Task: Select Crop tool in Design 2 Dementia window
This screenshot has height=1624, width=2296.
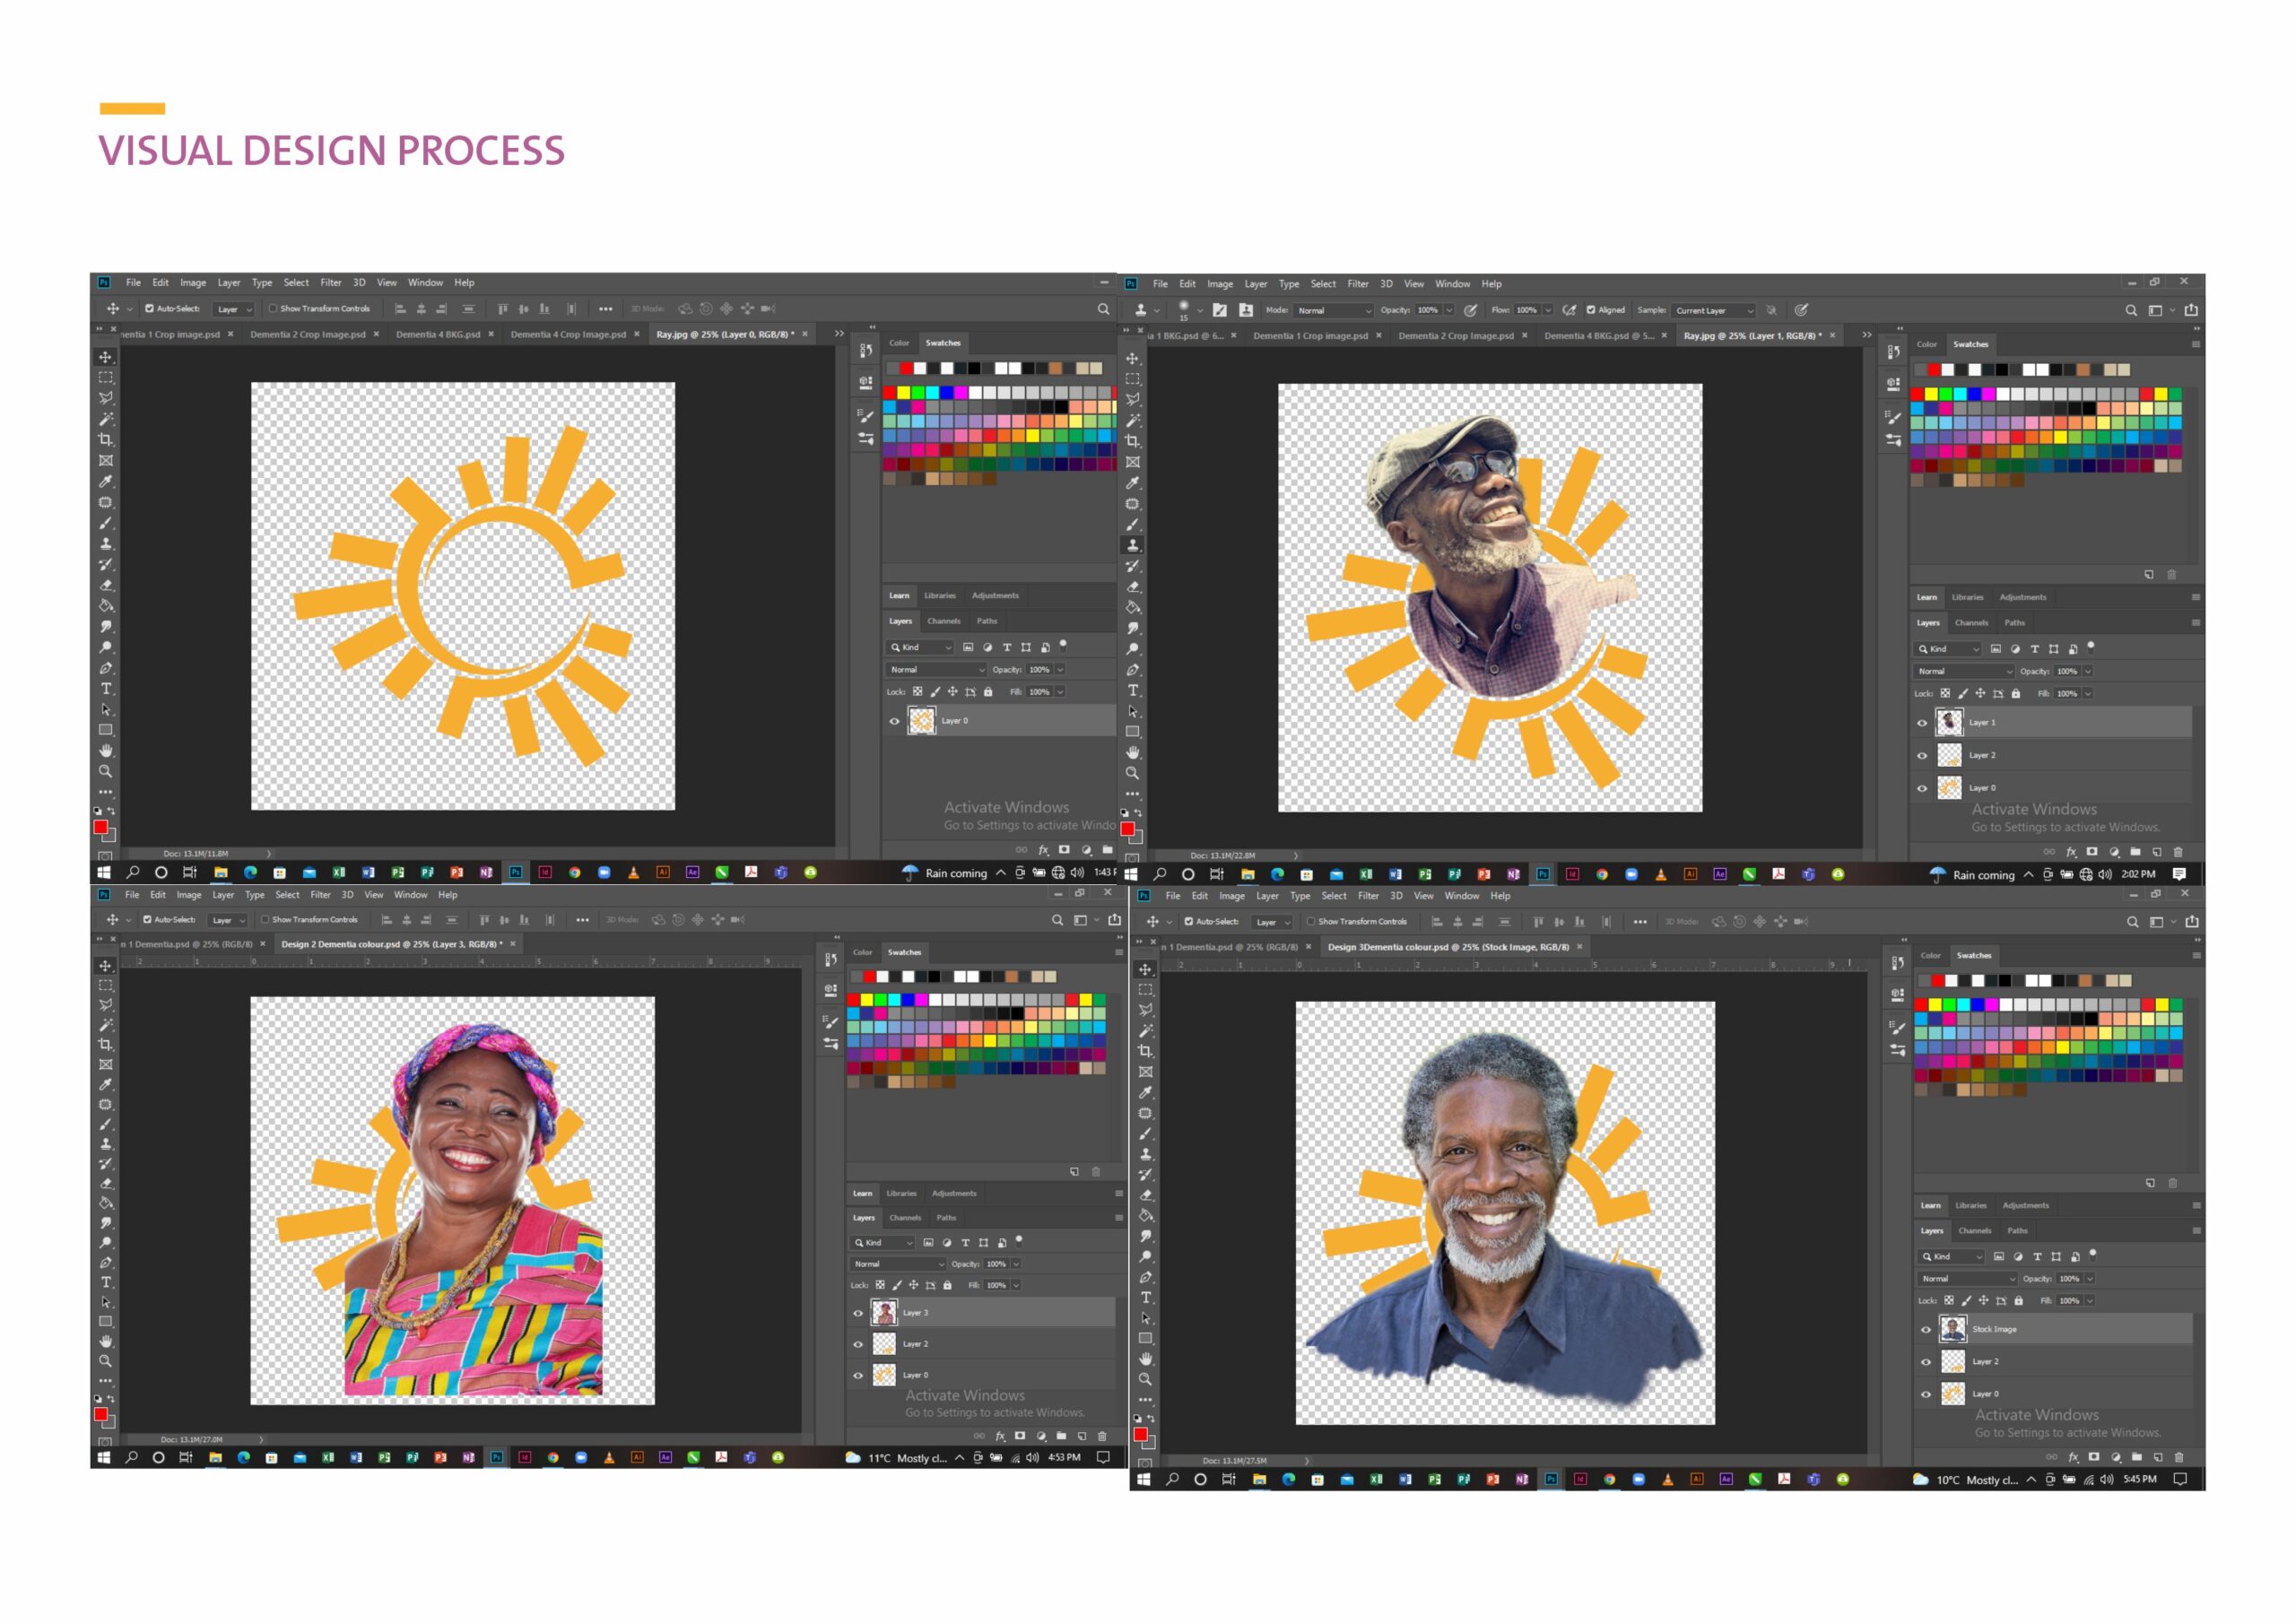Action: coord(105,1044)
